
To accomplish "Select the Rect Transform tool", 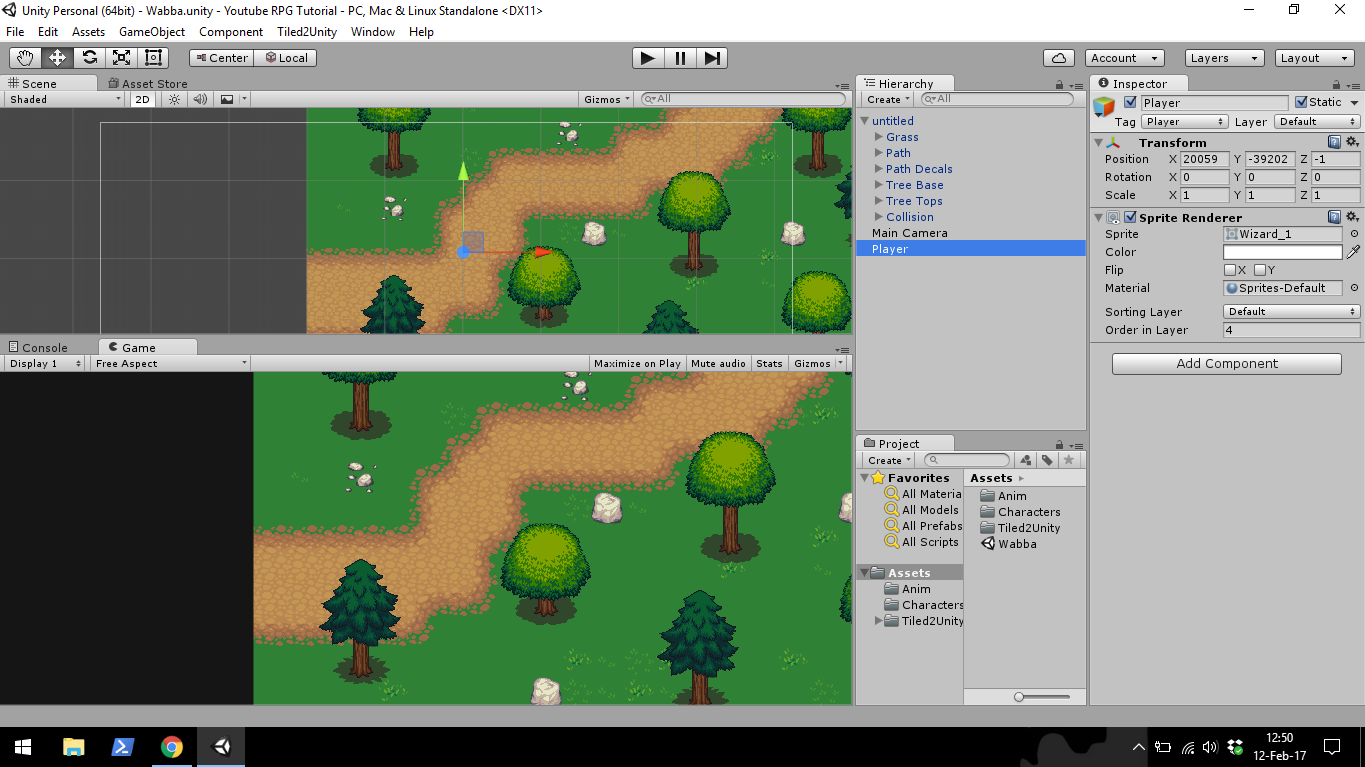I will [153, 58].
